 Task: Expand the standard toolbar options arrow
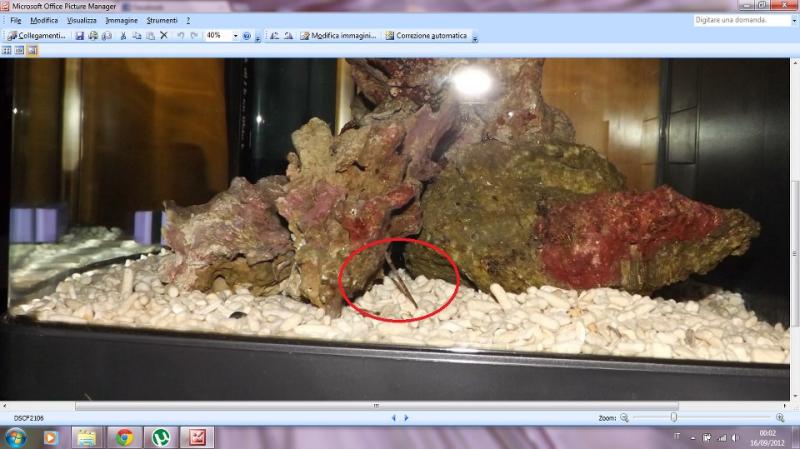[x=258, y=38]
